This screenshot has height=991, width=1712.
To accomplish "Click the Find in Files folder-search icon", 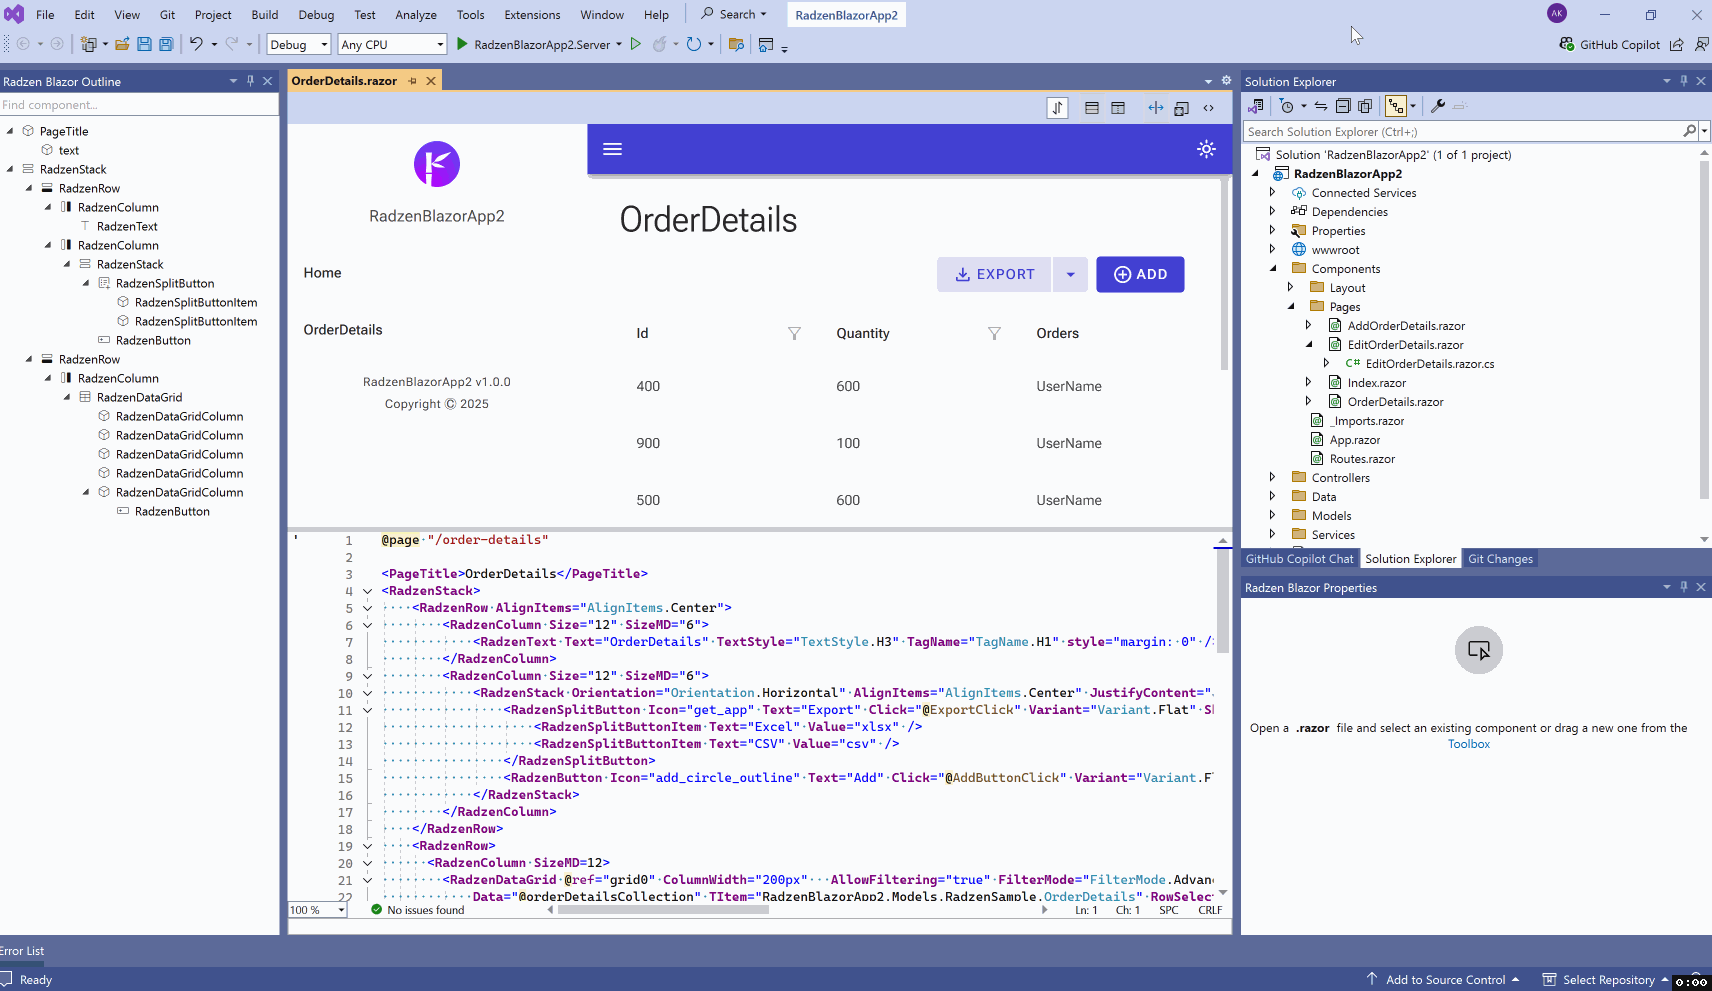I will [736, 44].
